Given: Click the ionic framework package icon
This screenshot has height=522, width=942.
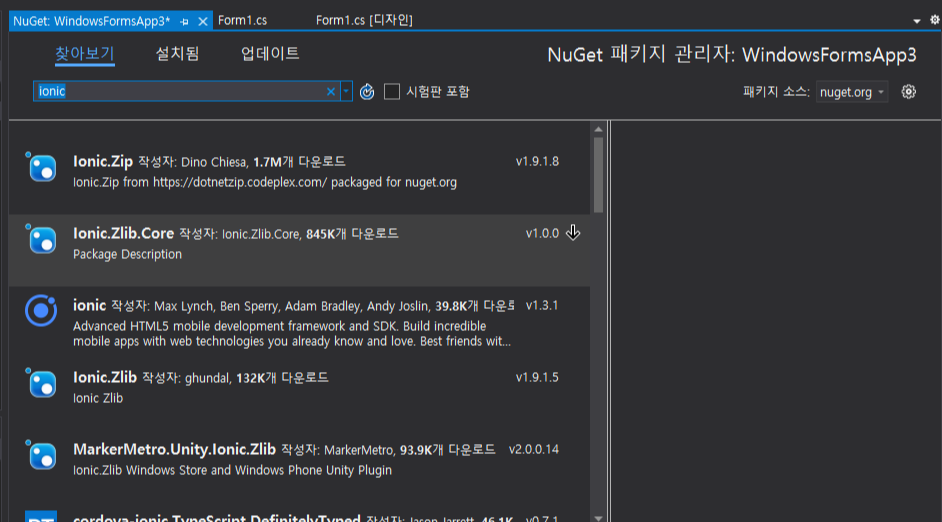Looking at the screenshot, I should point(41,311).
